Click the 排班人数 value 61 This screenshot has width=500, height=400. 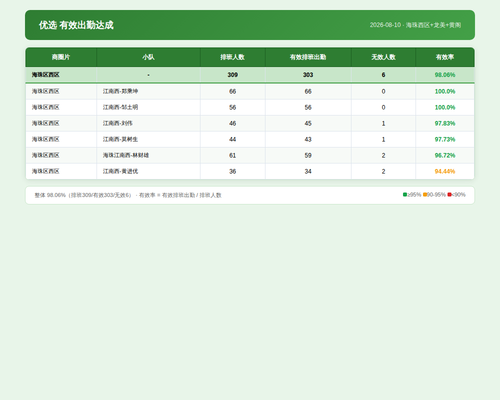click(233, 155)
